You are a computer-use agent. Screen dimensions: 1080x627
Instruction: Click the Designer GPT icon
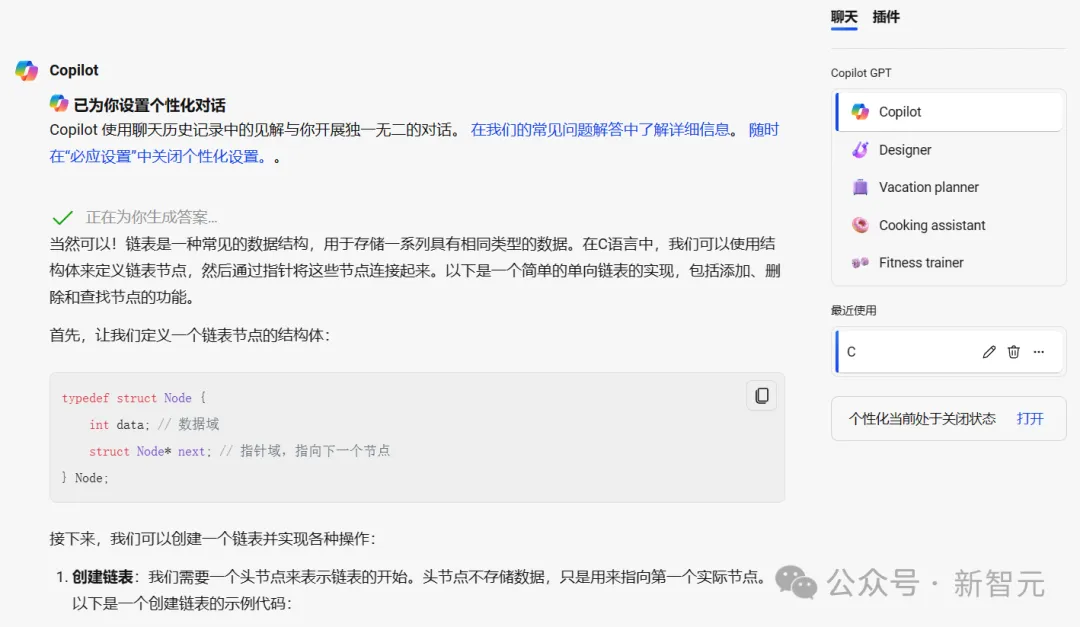(x=860, y=150)
